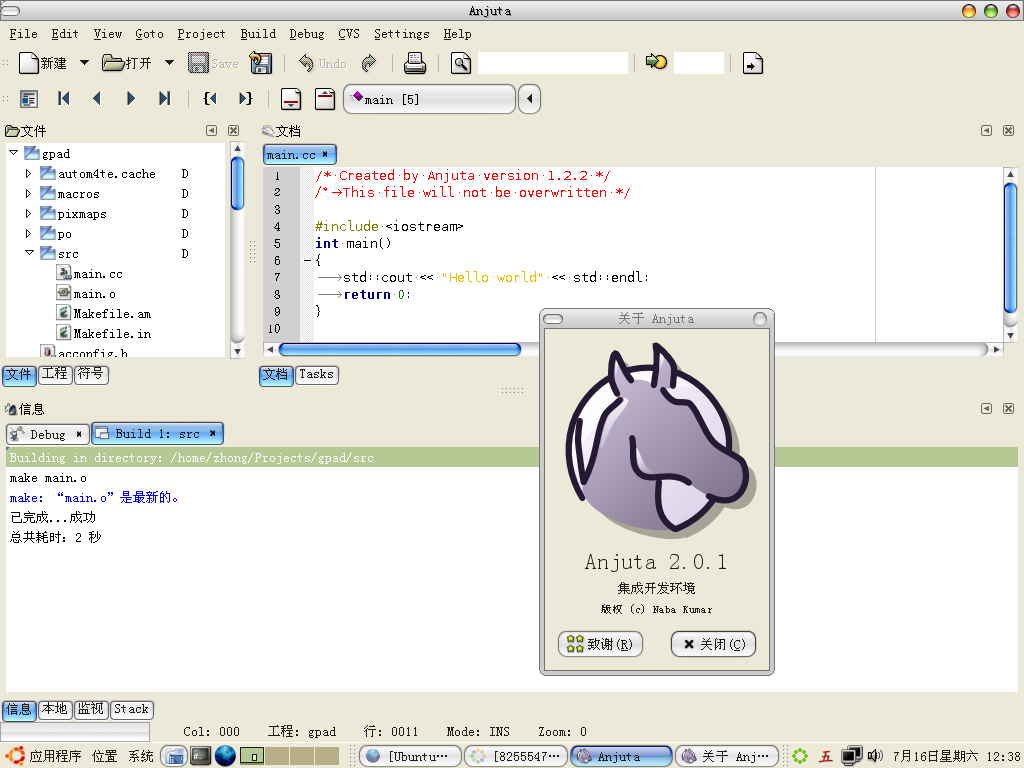Select Makefile.in in file tree

[x=112, y=334]
